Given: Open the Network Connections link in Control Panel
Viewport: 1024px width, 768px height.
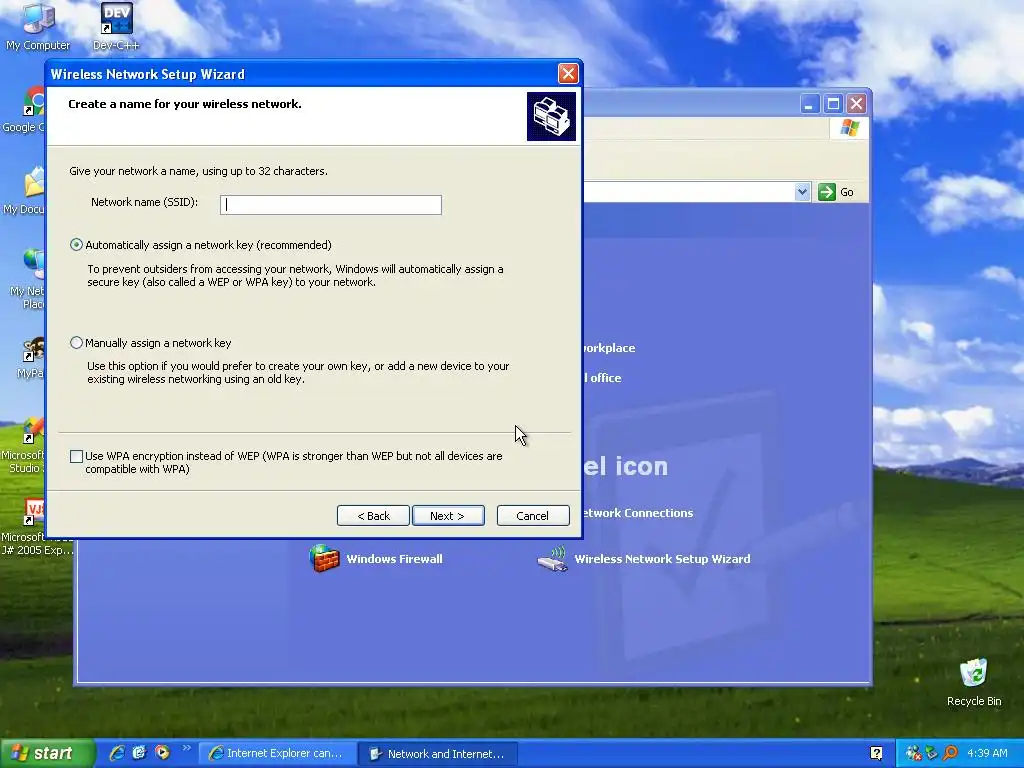Looking at the screenshot, I should [x=637, y=513].
